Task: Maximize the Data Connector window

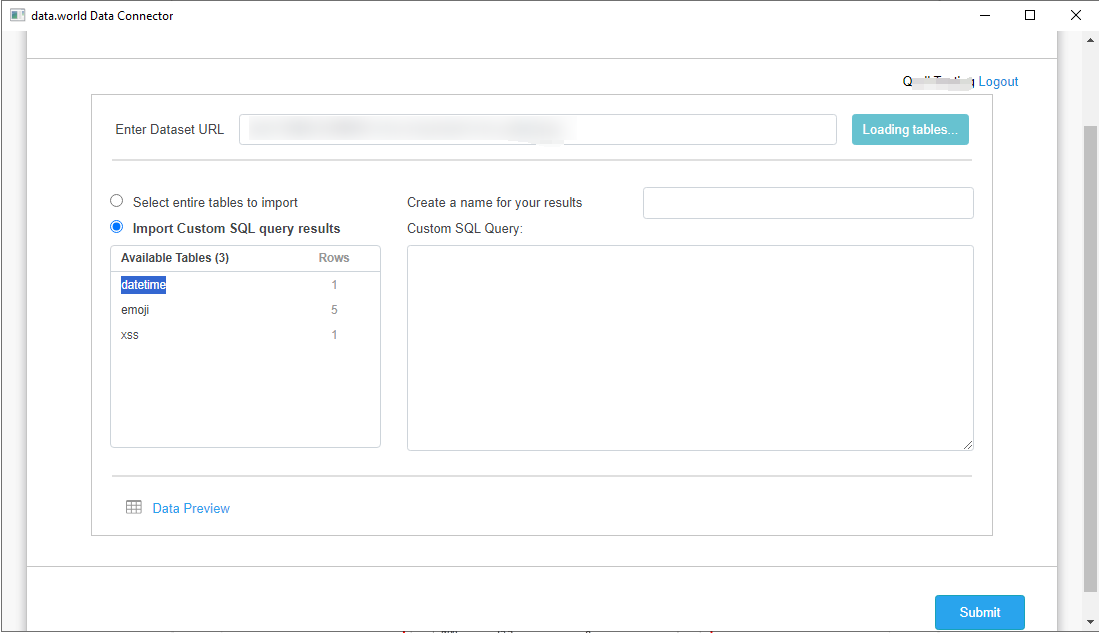Action: coord(1030,15)
